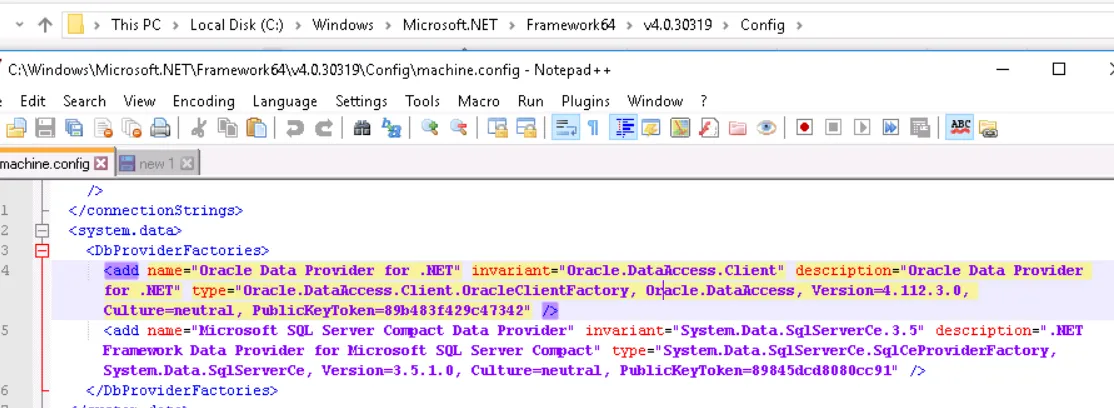
Task: Maximize the Notepad++ window
Action: pyautogui.click(x=1059, y=69)
